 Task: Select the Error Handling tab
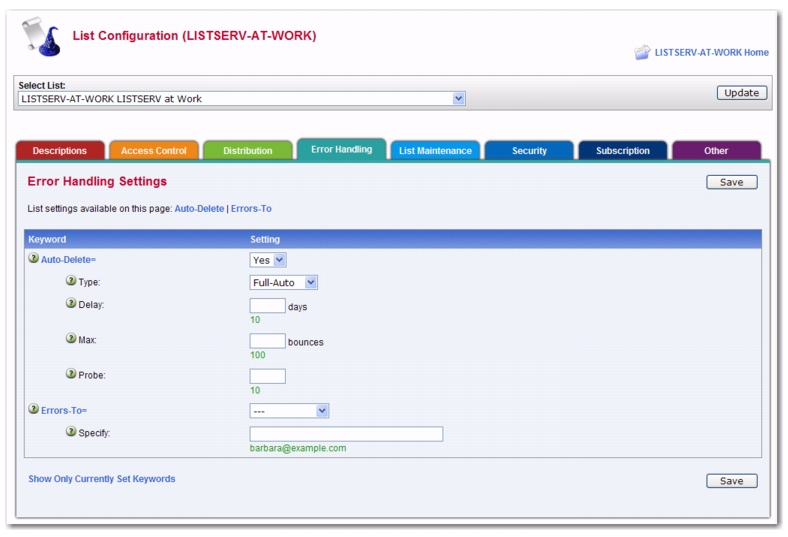(x=342, y=149)
